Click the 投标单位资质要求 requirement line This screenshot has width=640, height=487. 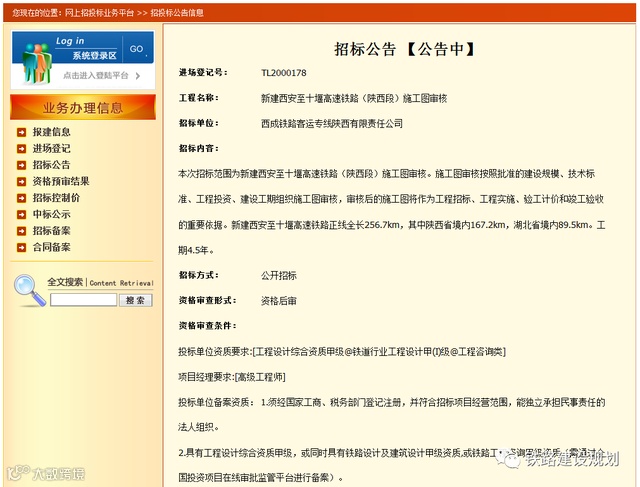(342, 351)
